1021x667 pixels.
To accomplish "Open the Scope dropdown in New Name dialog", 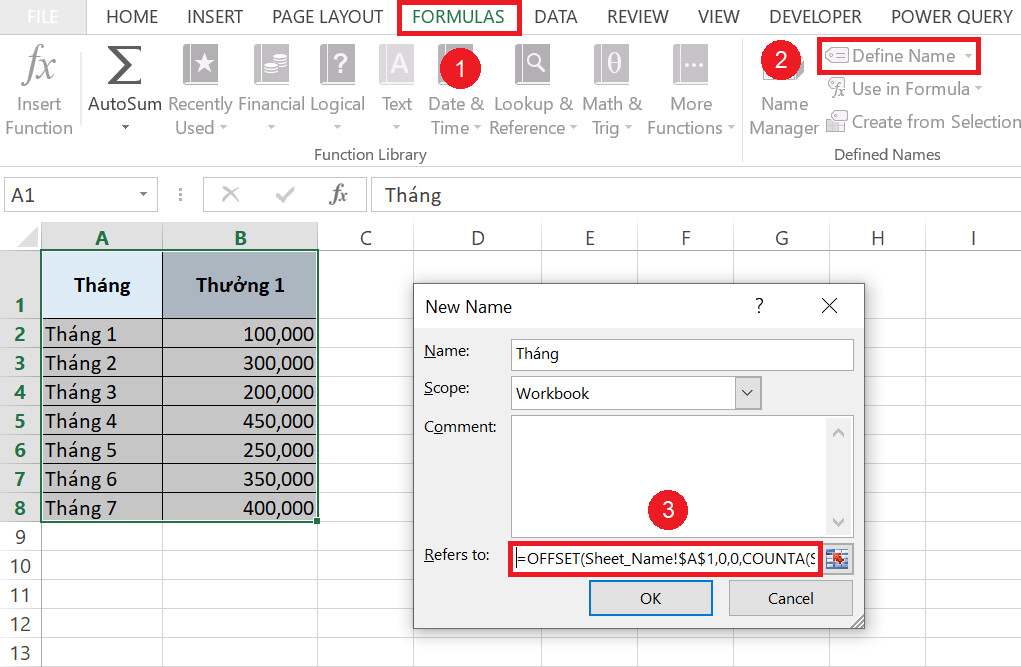I will (747, 393).
